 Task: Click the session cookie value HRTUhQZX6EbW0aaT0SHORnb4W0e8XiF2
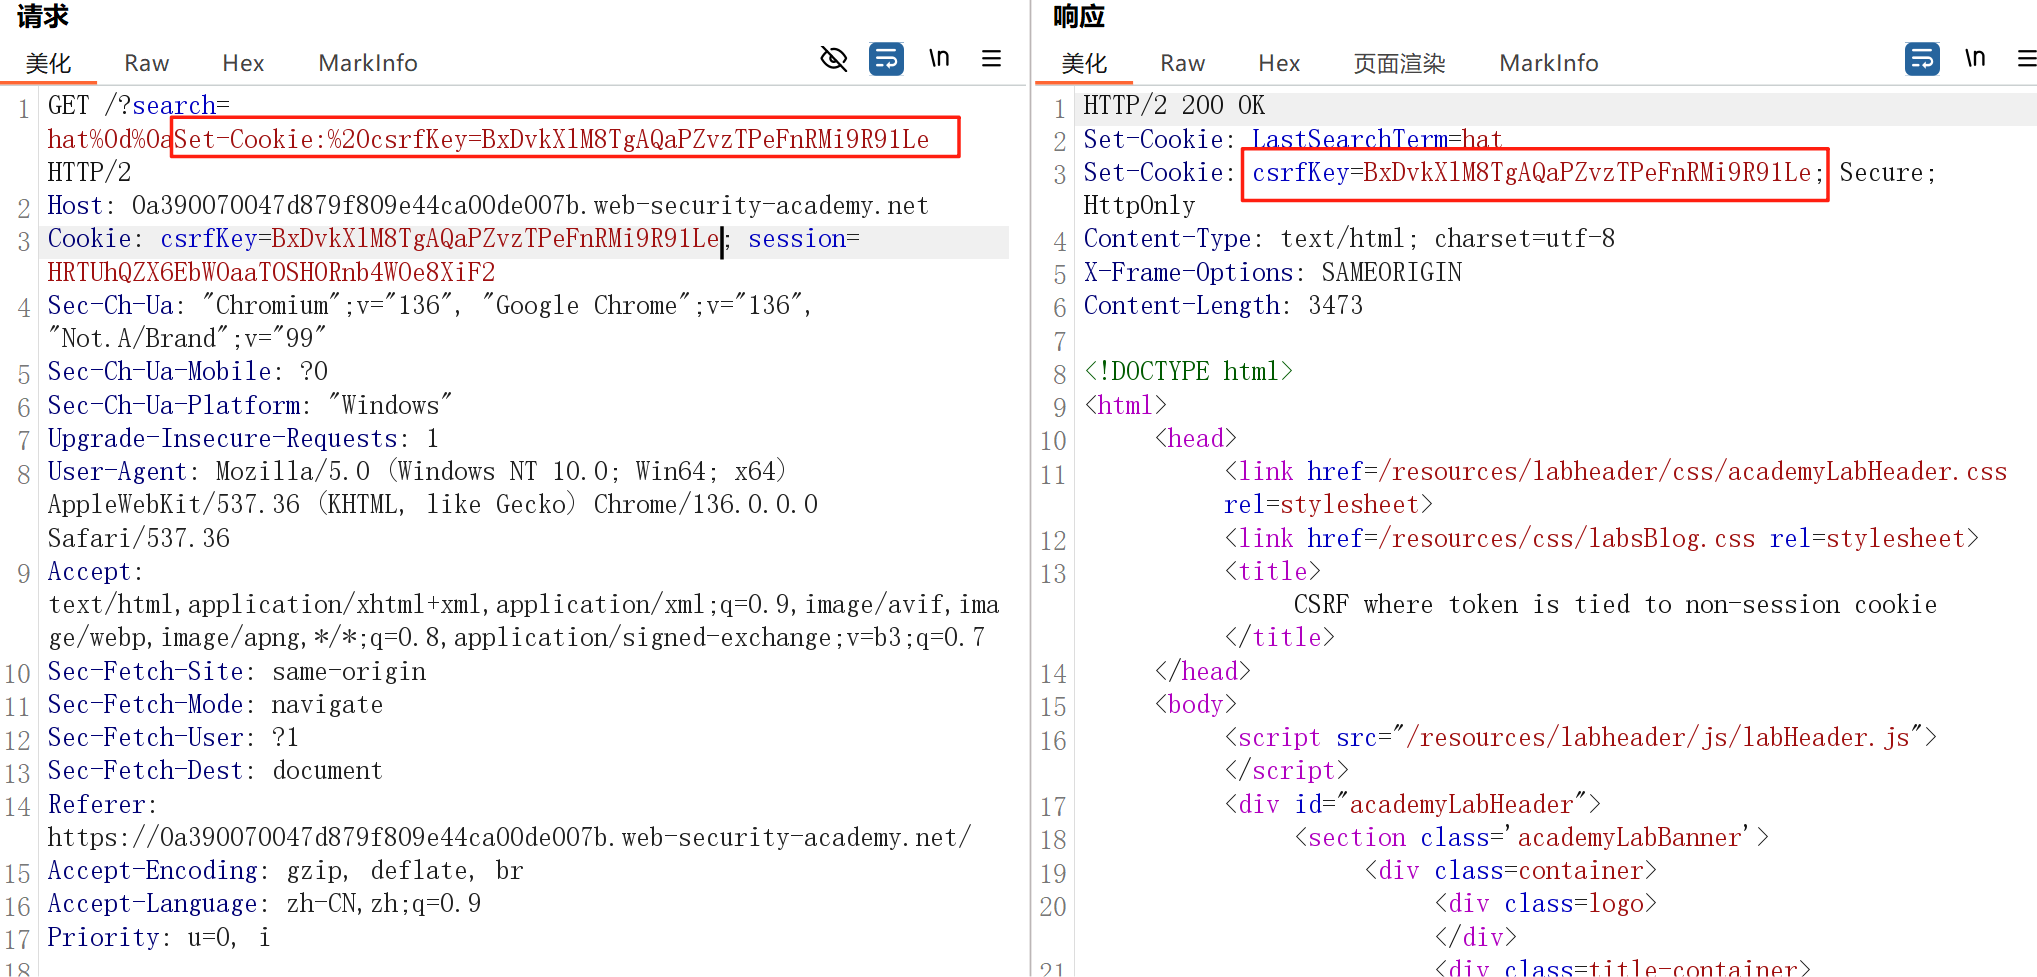(271, 272)
